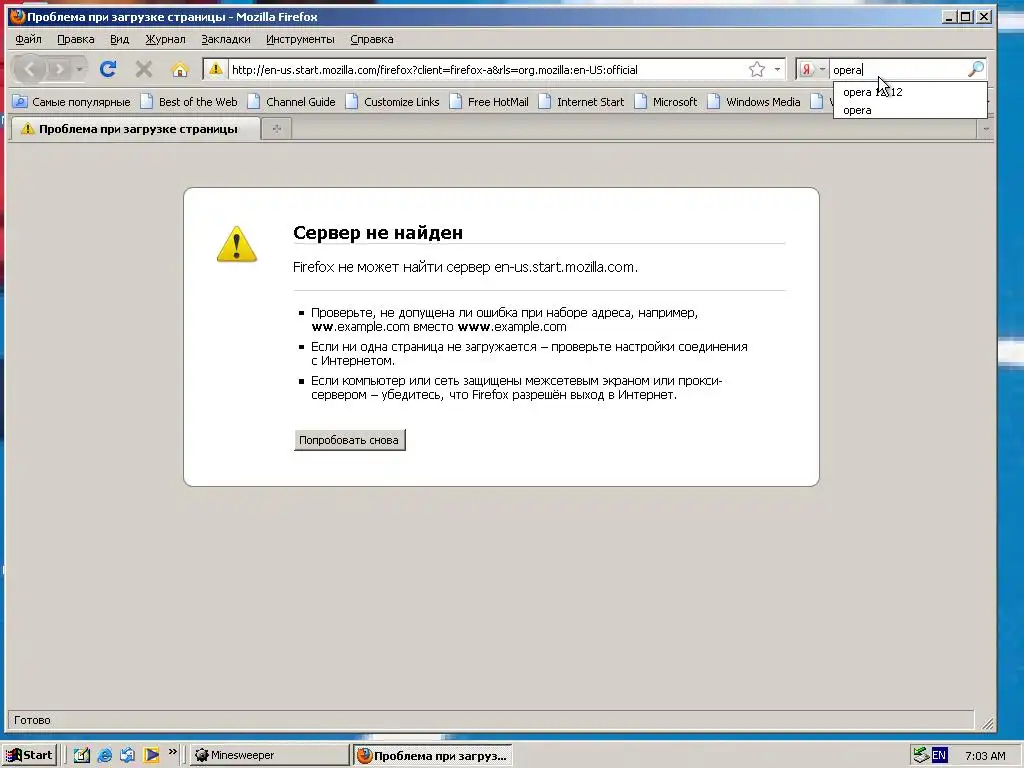Open the Best of the Web bookmark
This screenshot has width=1024, height=768.
coord(189,102)
